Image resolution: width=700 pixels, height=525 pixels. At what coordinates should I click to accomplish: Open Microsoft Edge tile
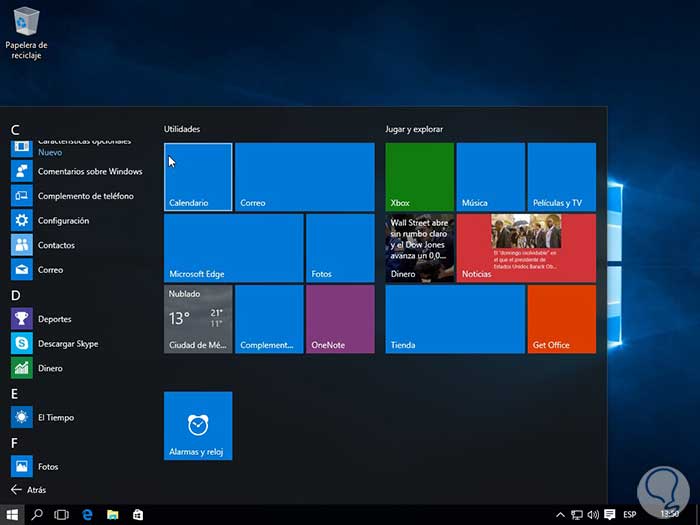(x=233, y=248)
